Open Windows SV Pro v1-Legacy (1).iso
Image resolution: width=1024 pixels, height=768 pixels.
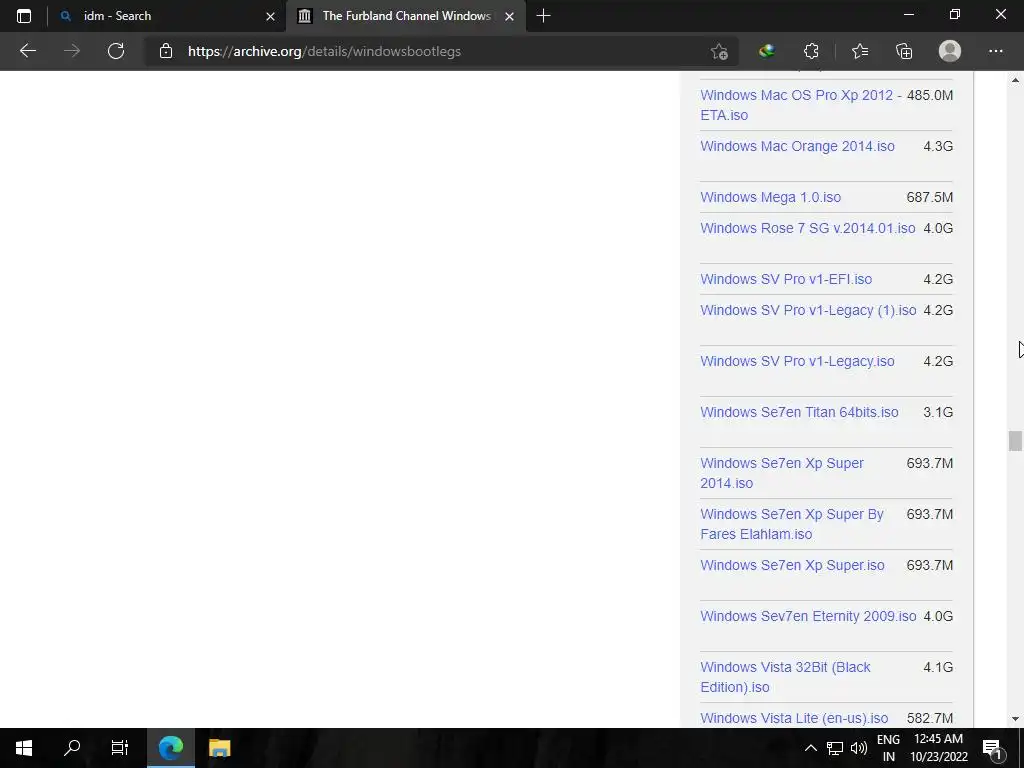[x=808, y=310]
